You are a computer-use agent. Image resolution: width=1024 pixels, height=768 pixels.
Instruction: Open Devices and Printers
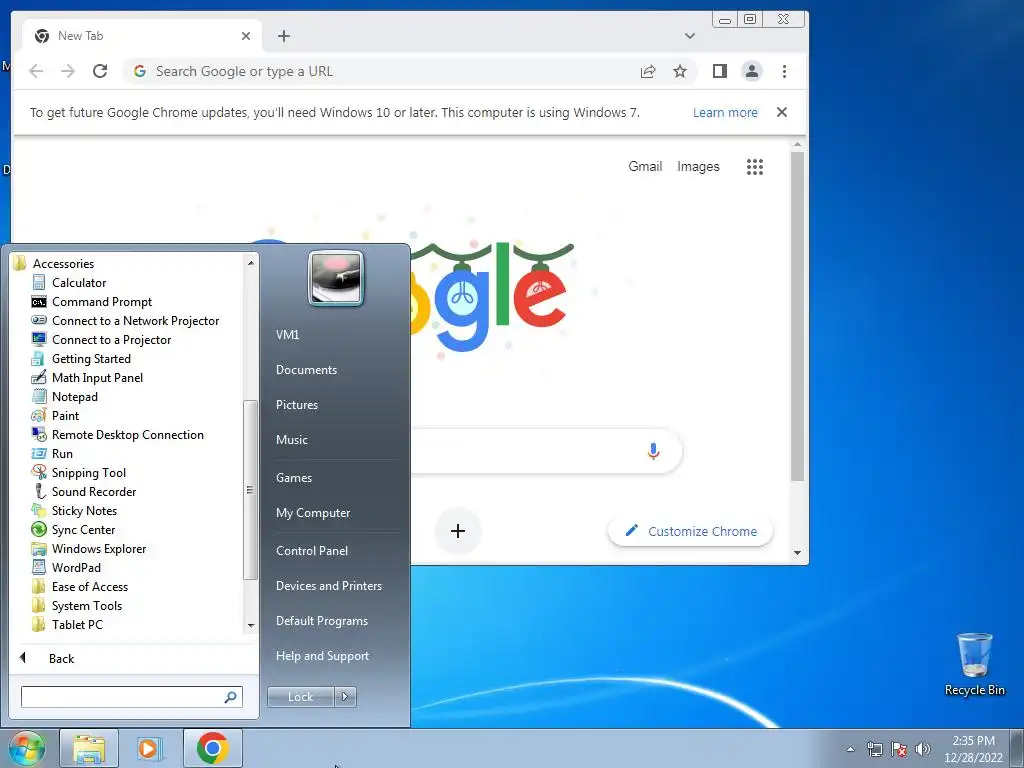click(328, 586)
